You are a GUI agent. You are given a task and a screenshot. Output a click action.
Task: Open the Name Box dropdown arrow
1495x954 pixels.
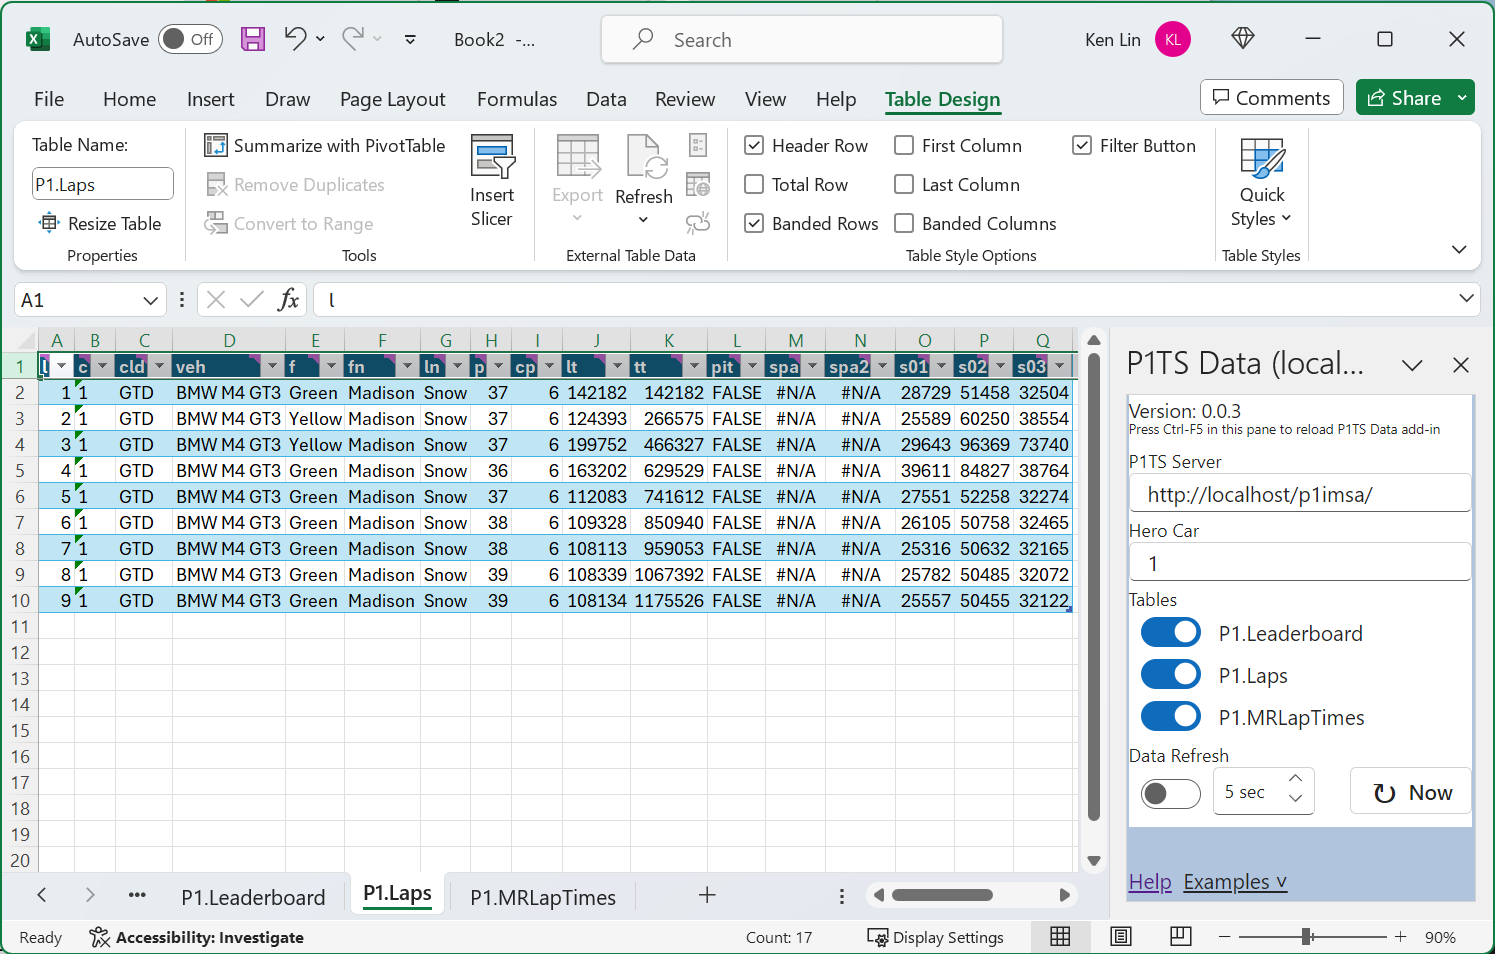(150, 300)
